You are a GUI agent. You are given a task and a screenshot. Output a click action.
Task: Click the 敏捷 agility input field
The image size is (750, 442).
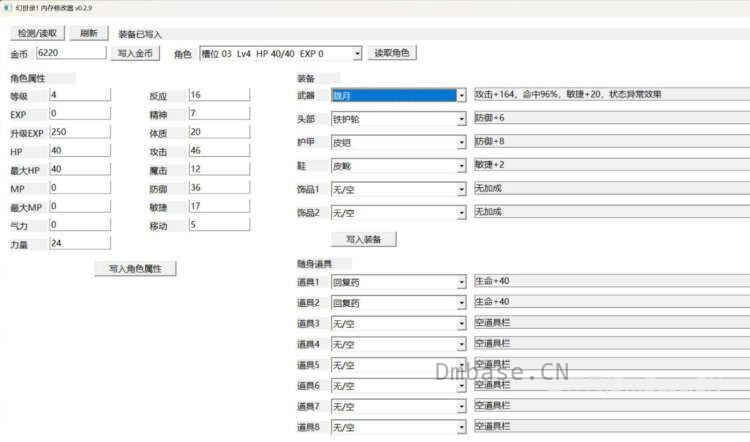pos(219,206)
